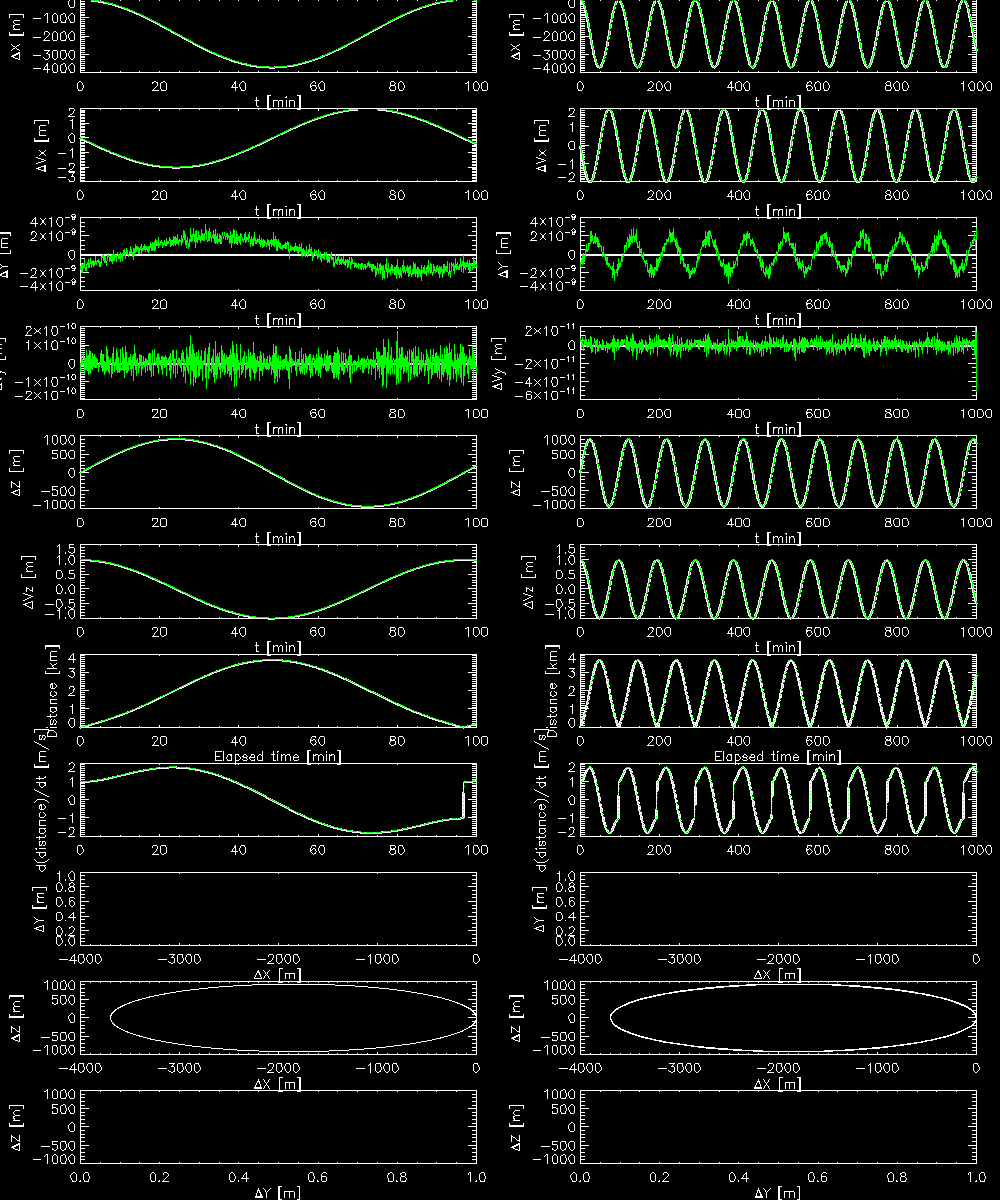Screen dimensions: 1000x1200
Task: Click the '-4×10⁻¹¹' axis tick label
Action: pyautogui.click(x=544, y=381)
